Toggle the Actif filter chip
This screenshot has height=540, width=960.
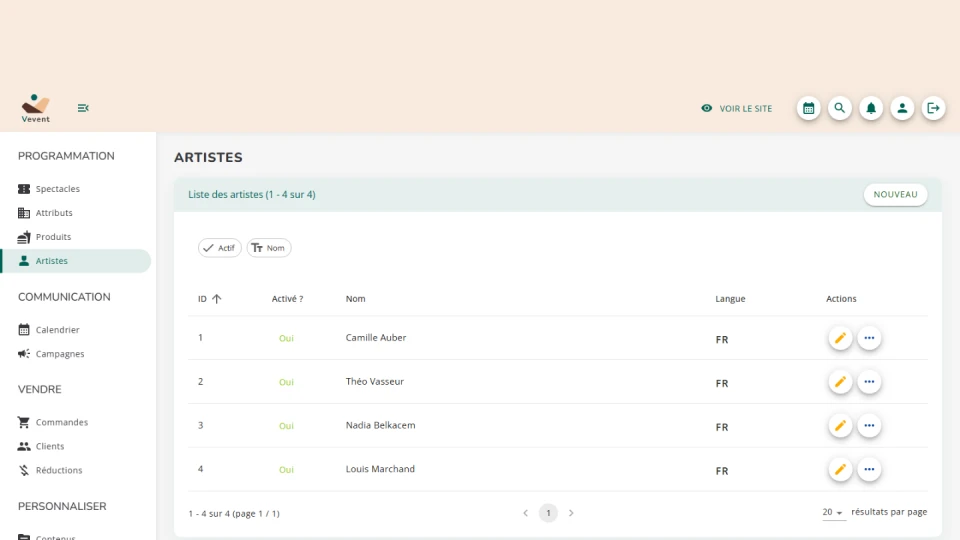220,248
